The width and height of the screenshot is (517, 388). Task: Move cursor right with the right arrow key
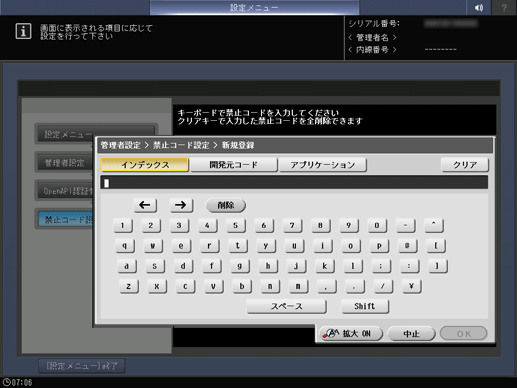181,205
